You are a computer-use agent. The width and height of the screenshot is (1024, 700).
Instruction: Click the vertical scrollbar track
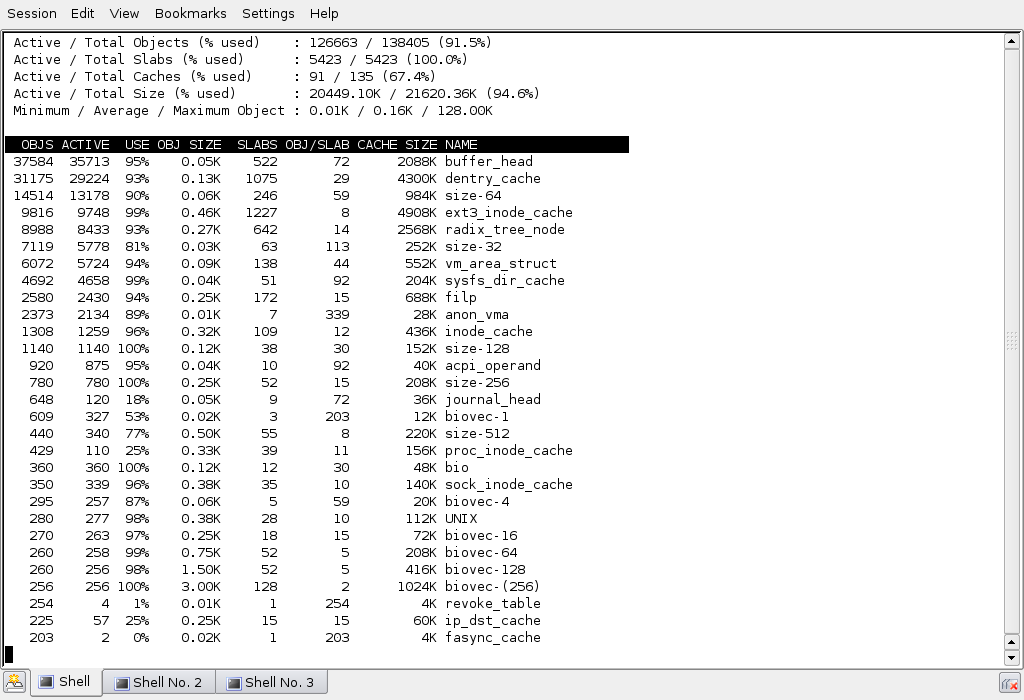[x=1011, y=342]
